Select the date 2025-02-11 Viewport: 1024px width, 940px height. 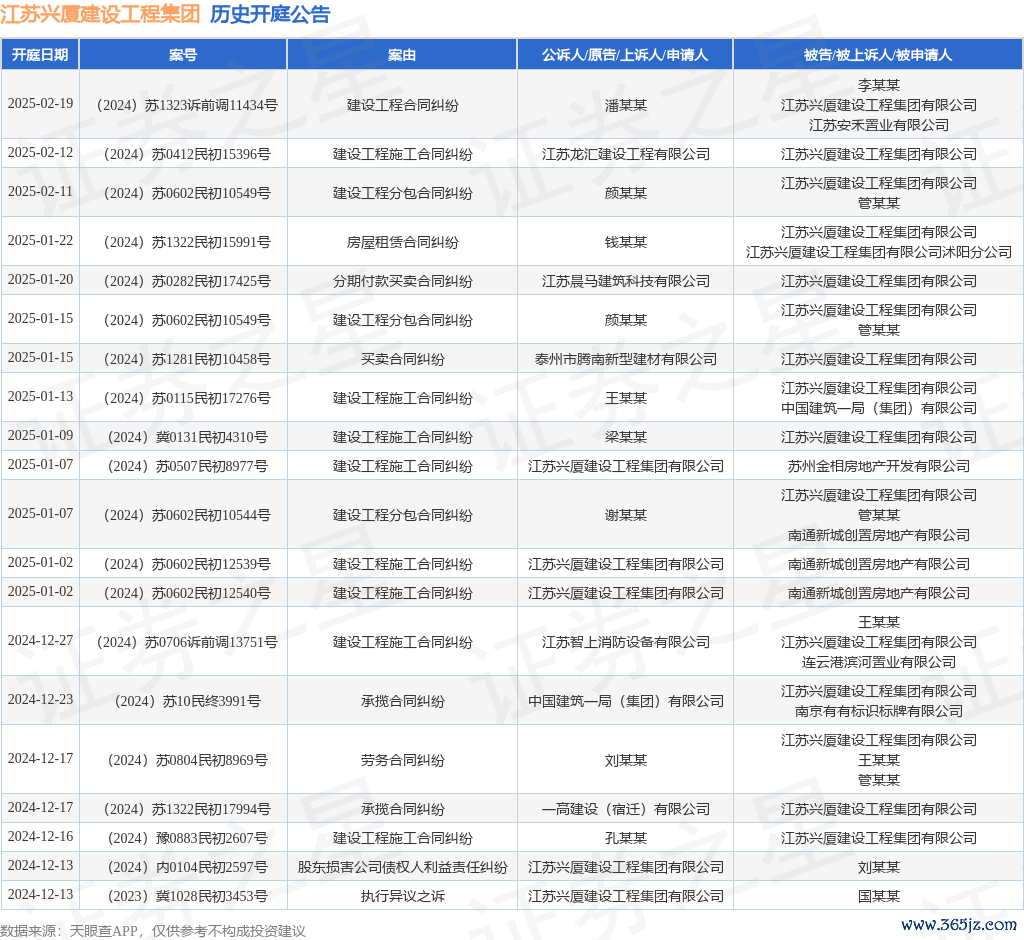coord(40,192)
